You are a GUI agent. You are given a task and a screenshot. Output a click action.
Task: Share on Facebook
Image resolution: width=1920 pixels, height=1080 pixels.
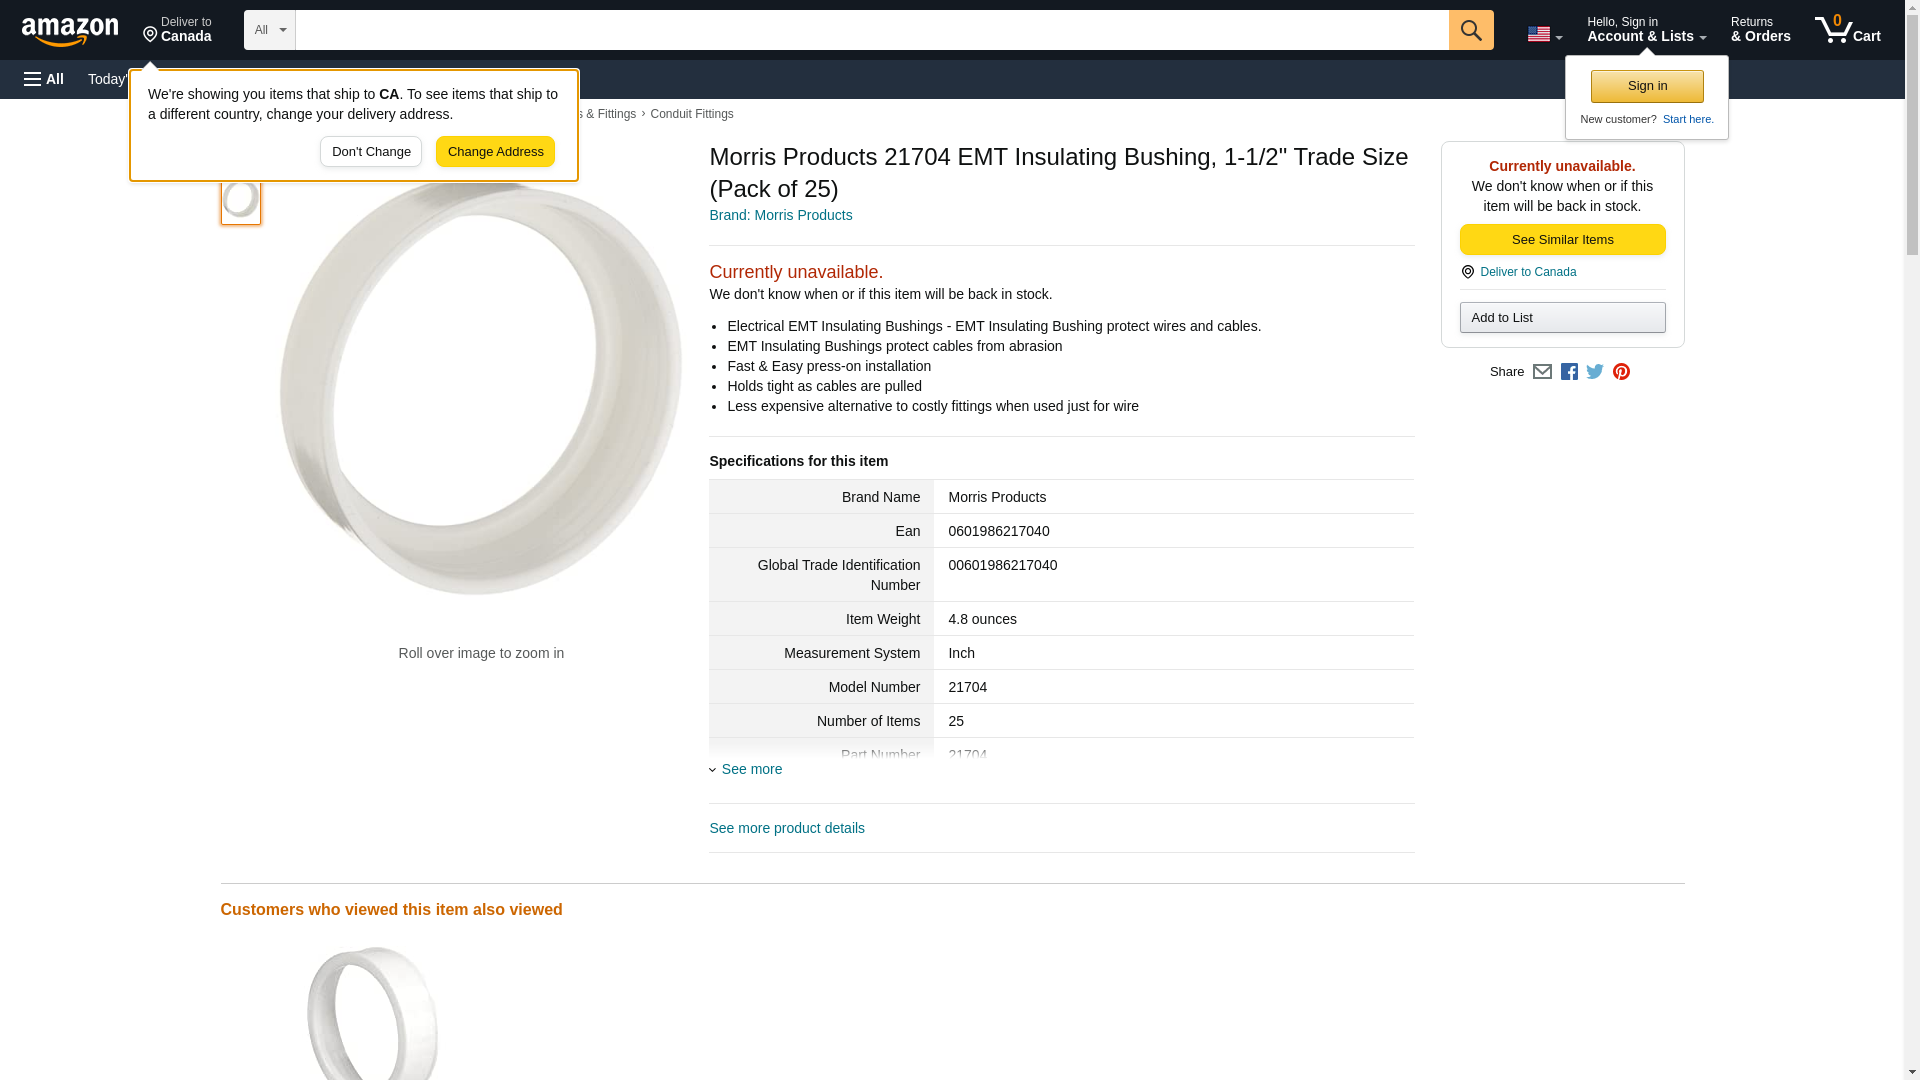(1569, 372)
